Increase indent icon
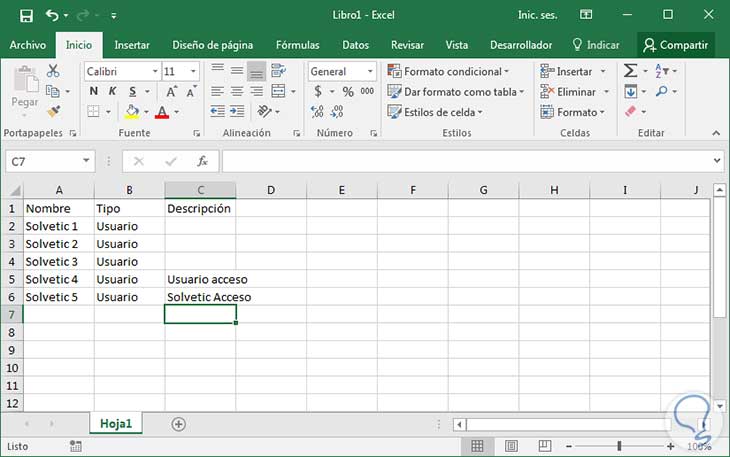The image size is (730, 457). 237,111
